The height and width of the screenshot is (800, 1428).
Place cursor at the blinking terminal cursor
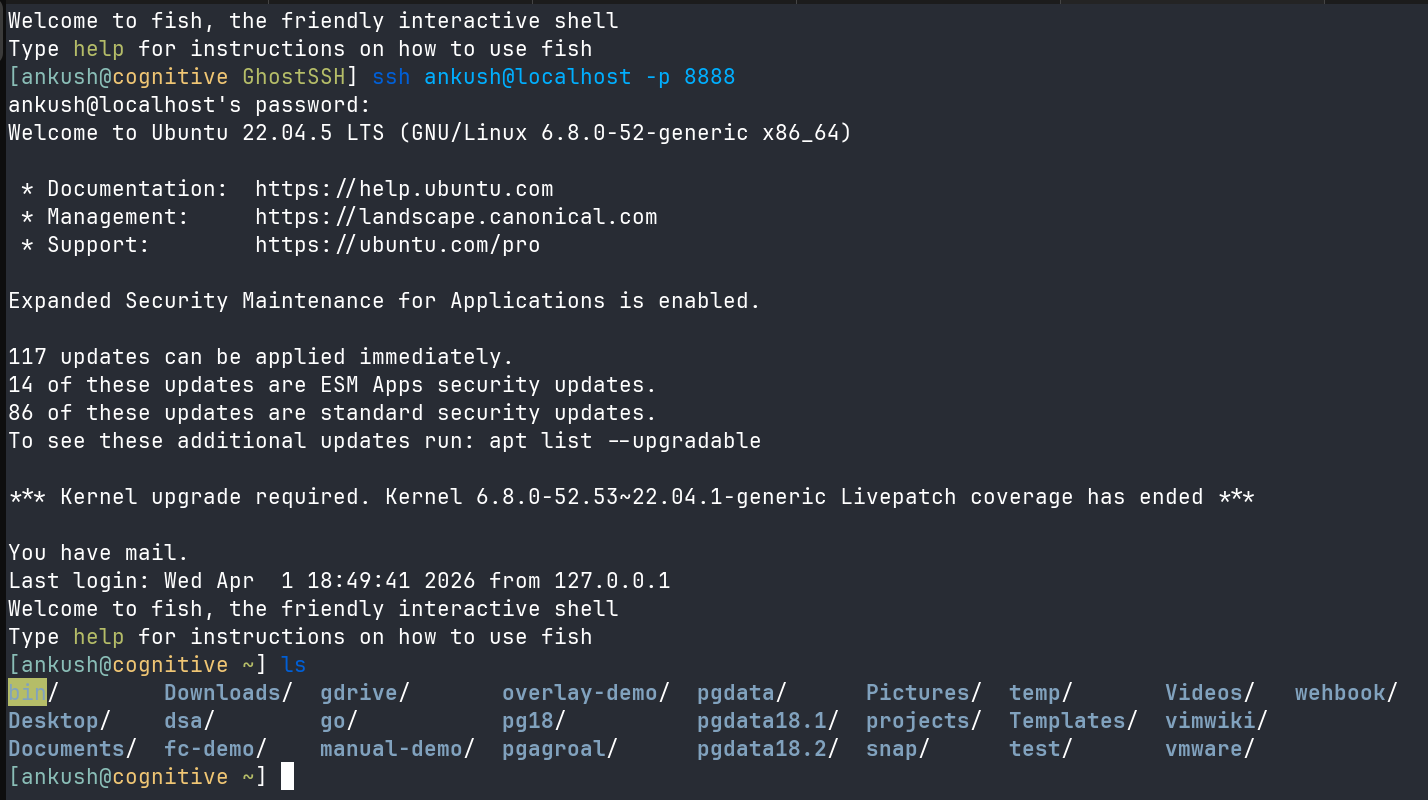pyautogui.click(x=288, y=776)
